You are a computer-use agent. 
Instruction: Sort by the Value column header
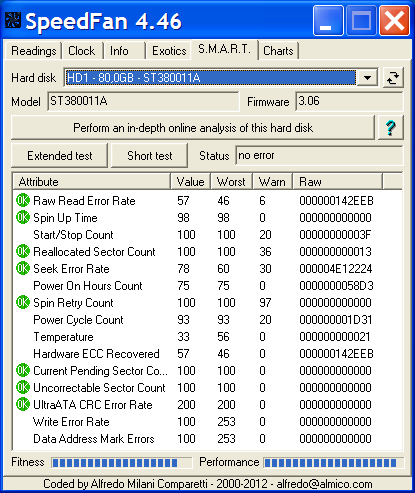coord(190,182)
